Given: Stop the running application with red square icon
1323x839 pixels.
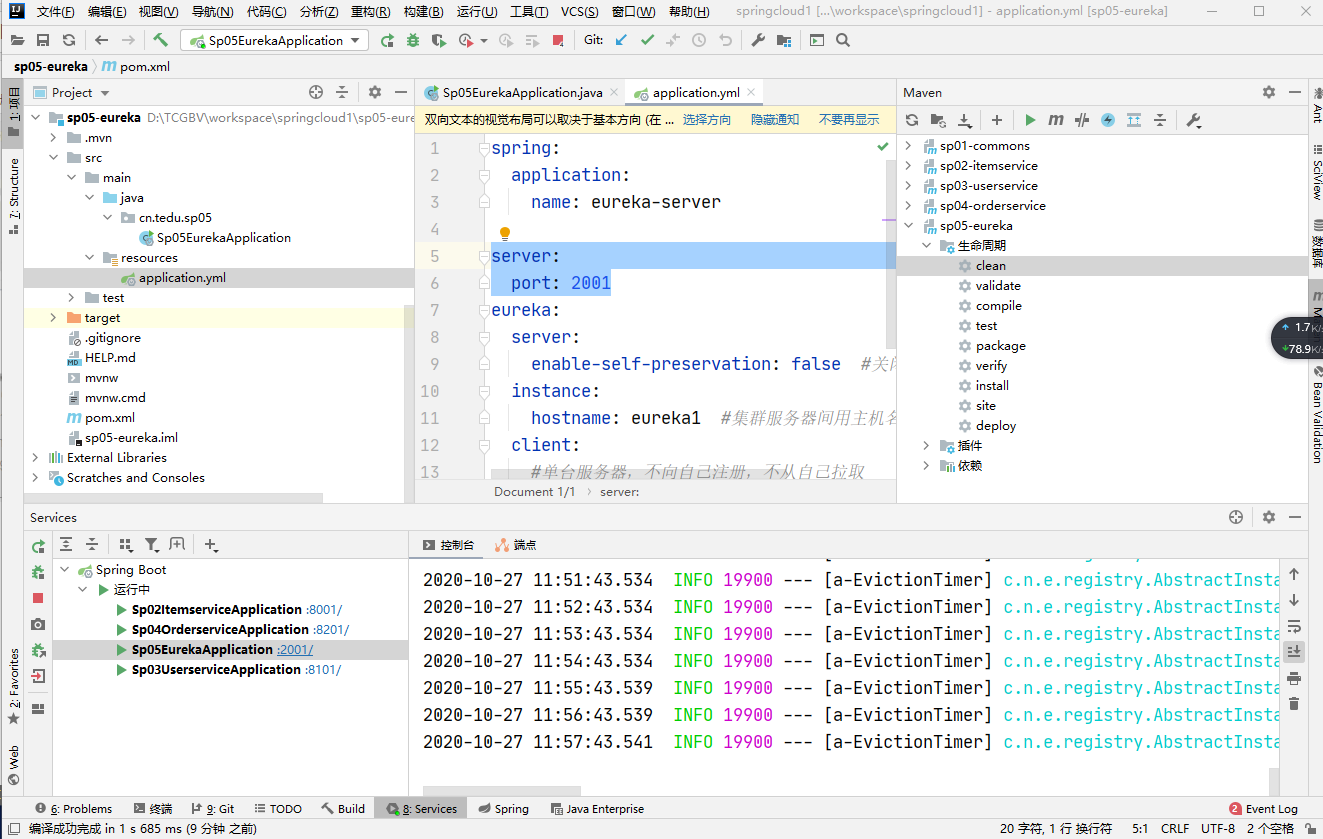Looking at the screenshot, I should pos(558,39).
